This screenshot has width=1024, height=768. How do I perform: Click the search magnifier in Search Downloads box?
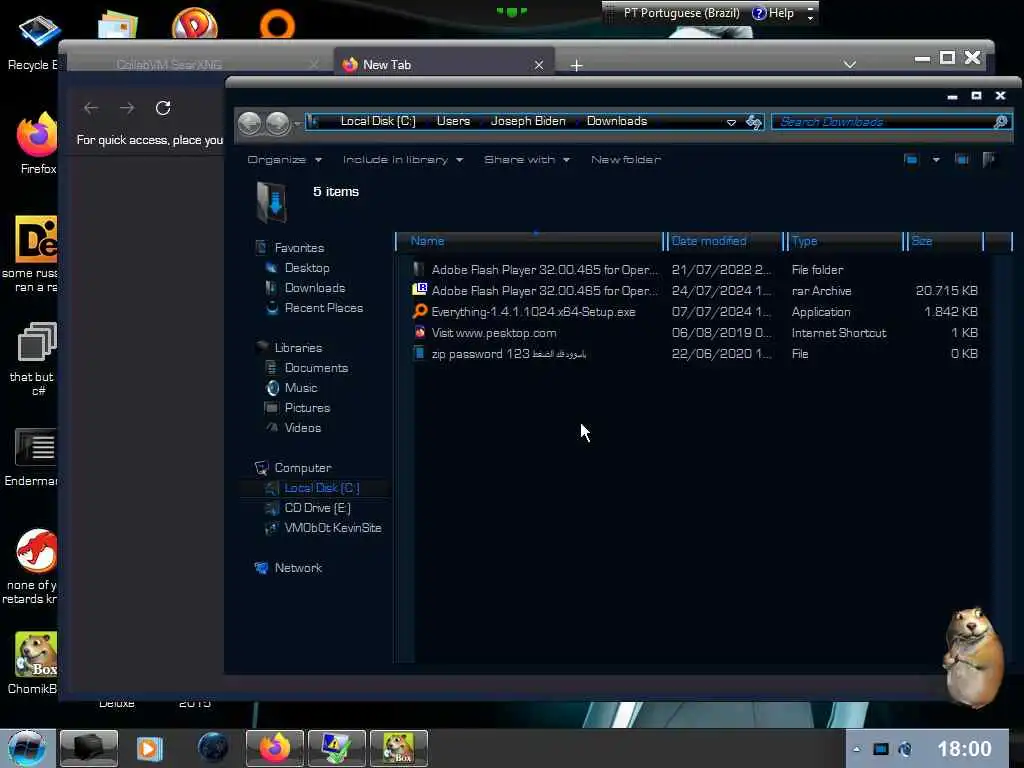point(1000,121)
